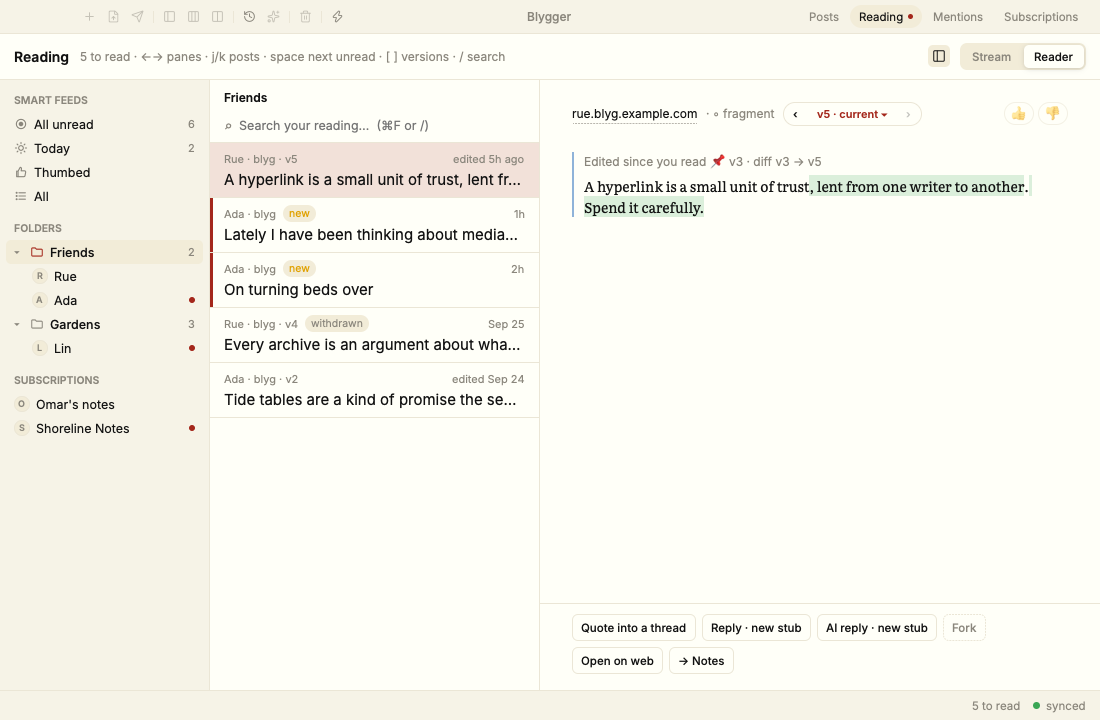Go to previous version with left chevron

pos(796,114)
